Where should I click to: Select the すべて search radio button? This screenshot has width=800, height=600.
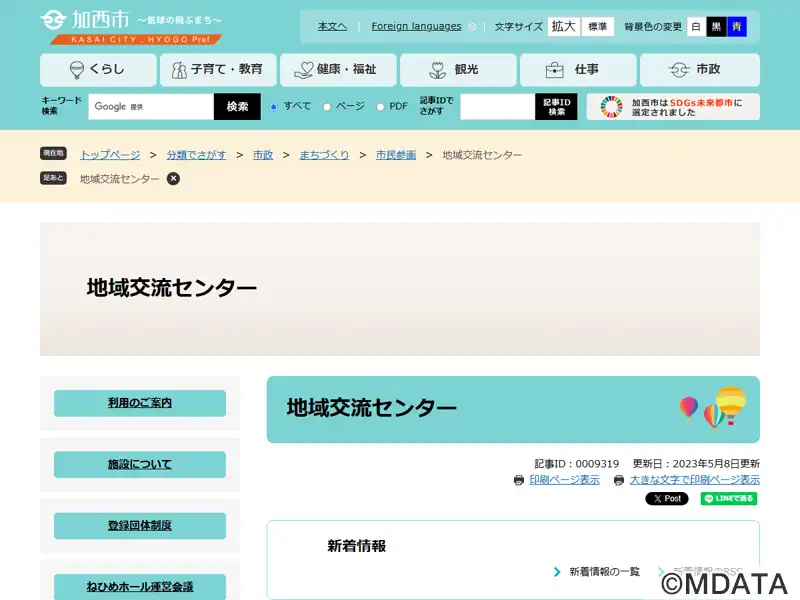[x=274, y=107]
